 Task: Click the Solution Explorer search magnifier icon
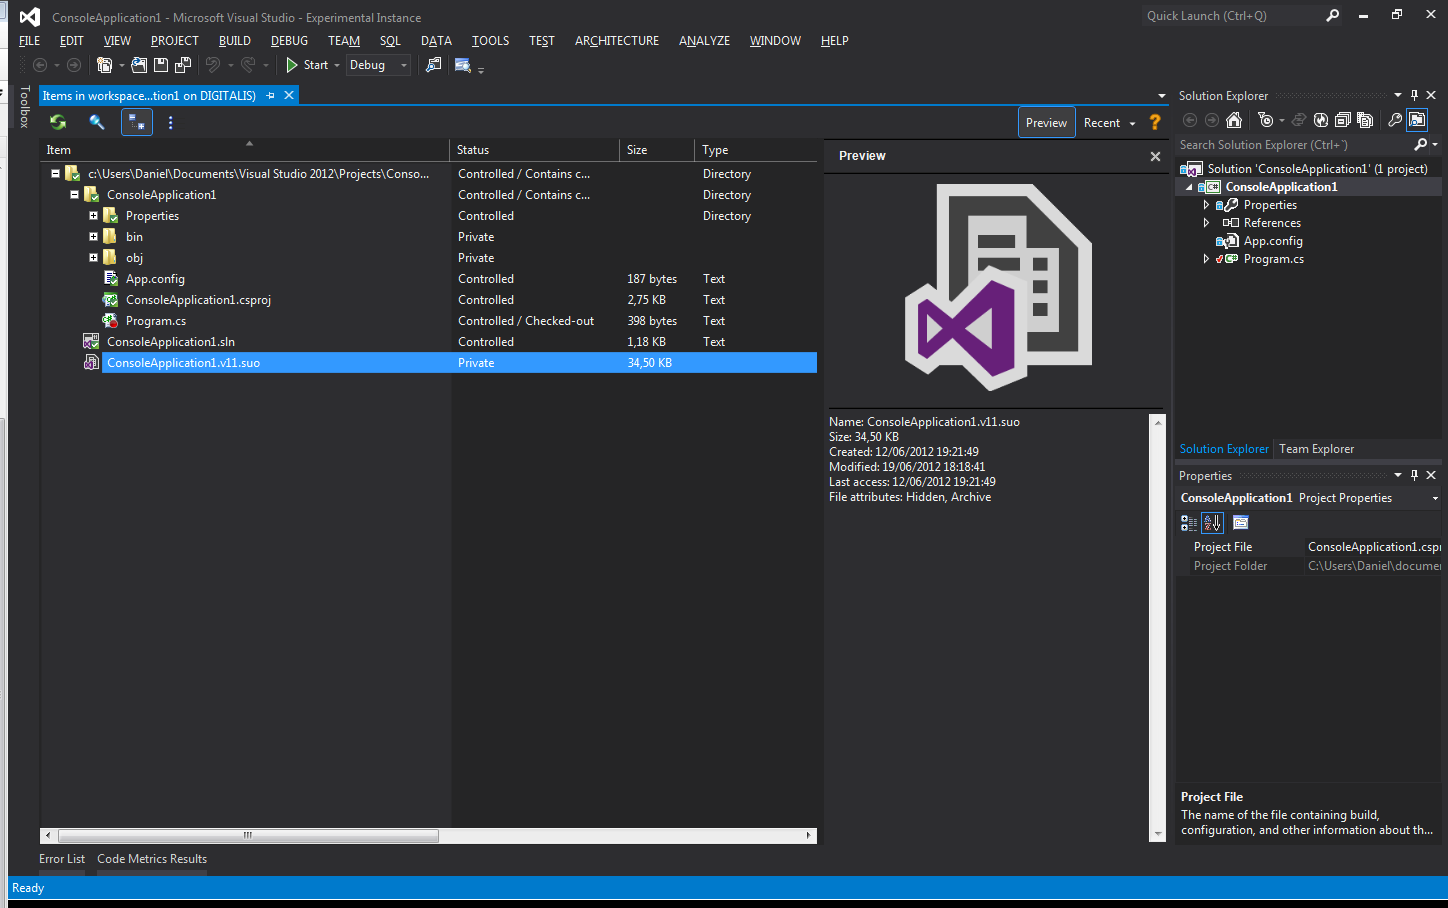point(1421,145)
